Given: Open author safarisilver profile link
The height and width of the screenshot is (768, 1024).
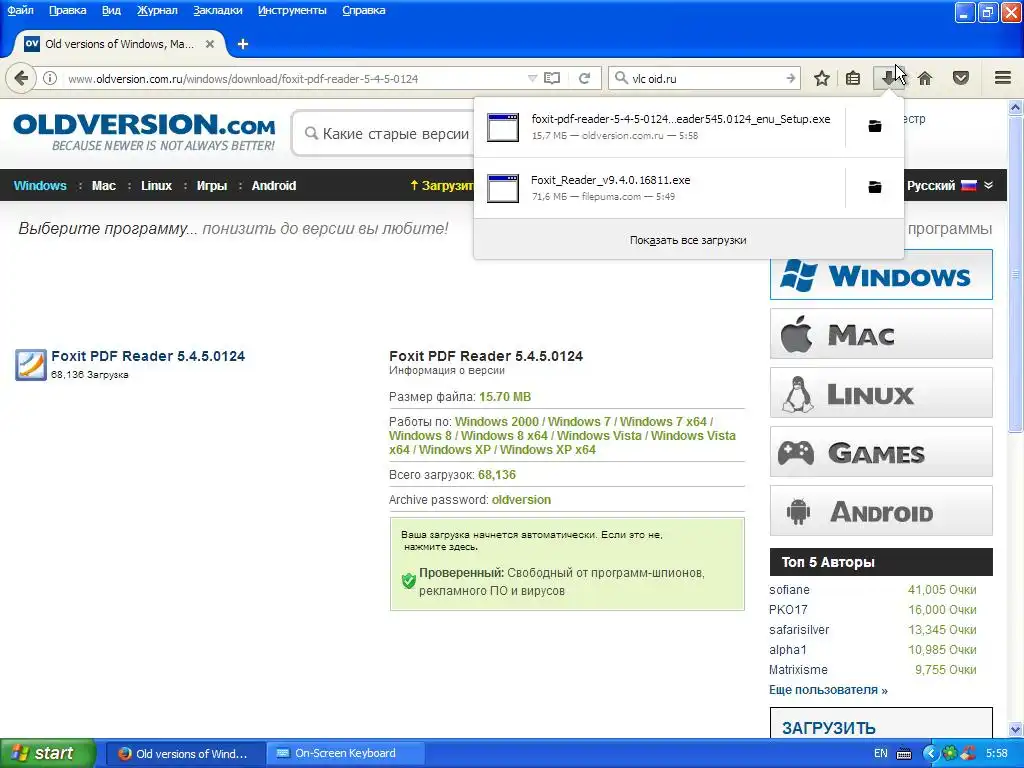Looking at the screenshot, I should 799,630.
